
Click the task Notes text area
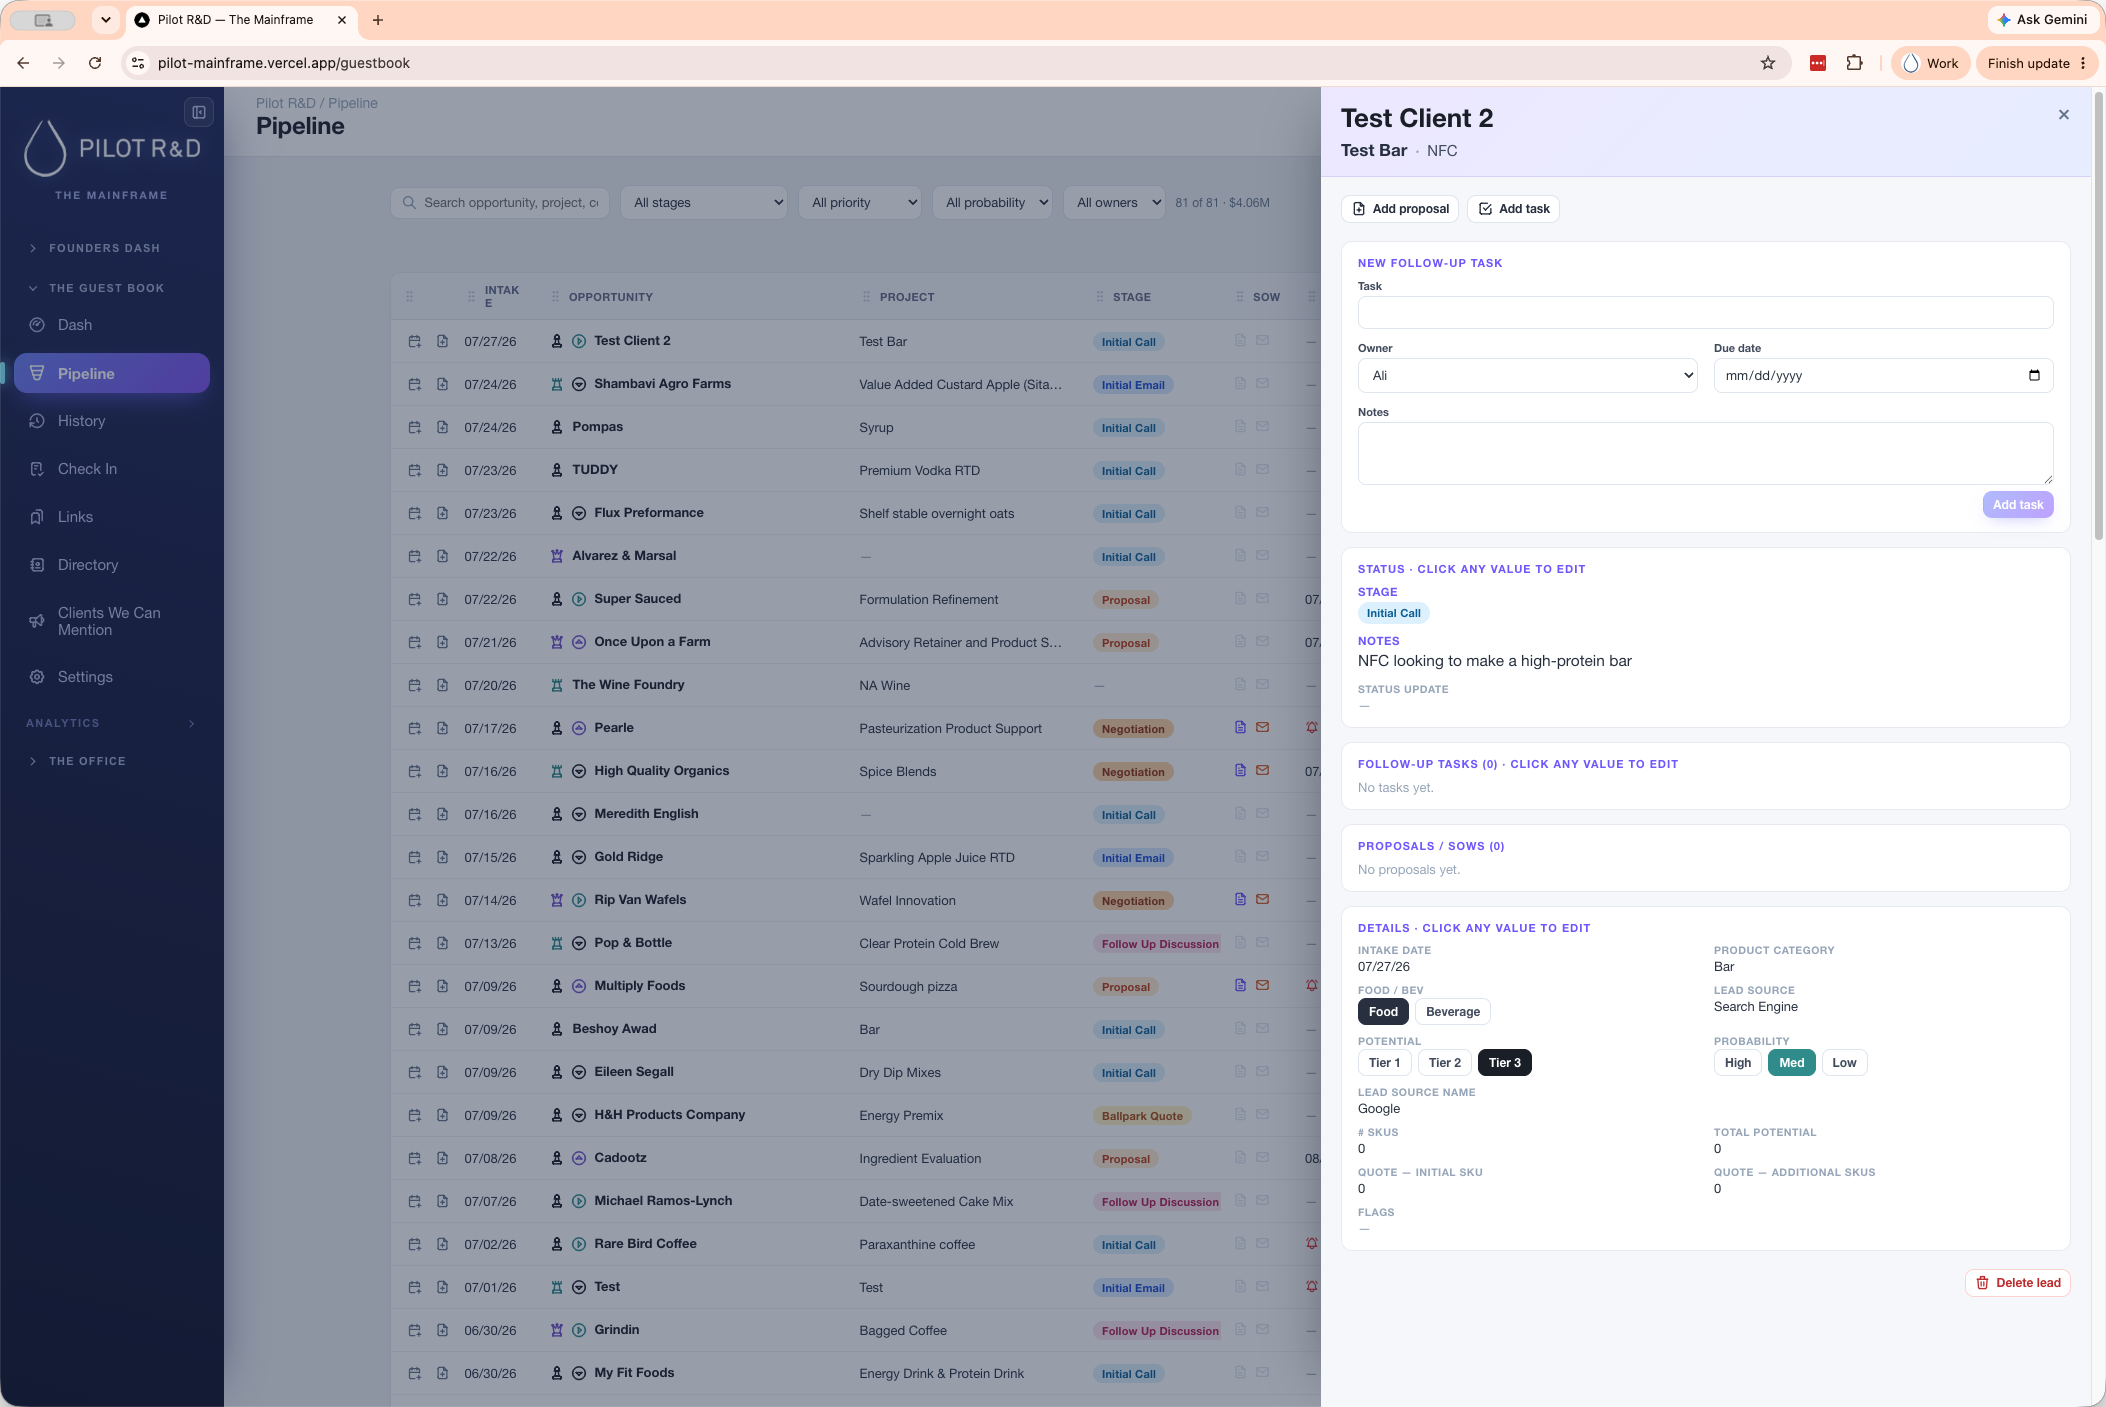tap(1706, 454)
